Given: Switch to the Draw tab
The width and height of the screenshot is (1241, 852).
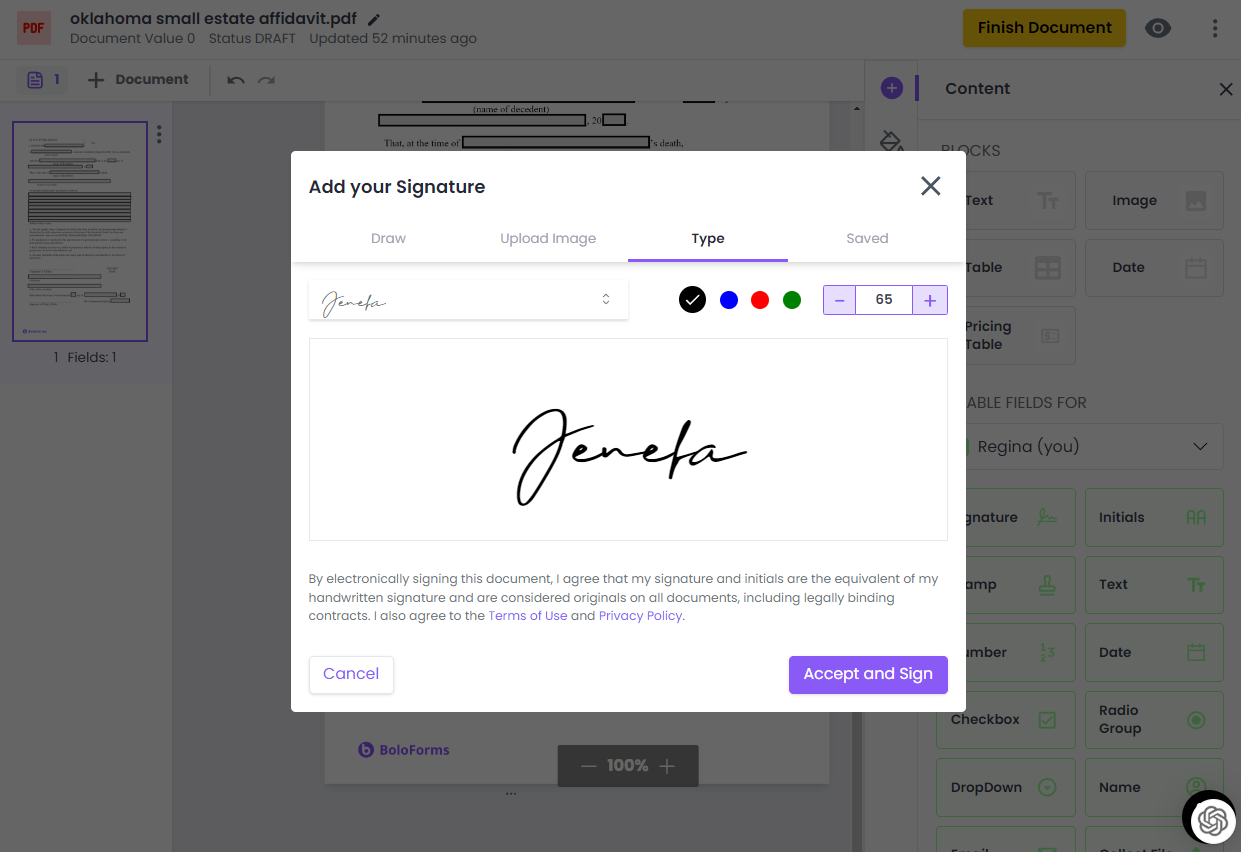Looking at the screenshot, I should pos(388,238).
